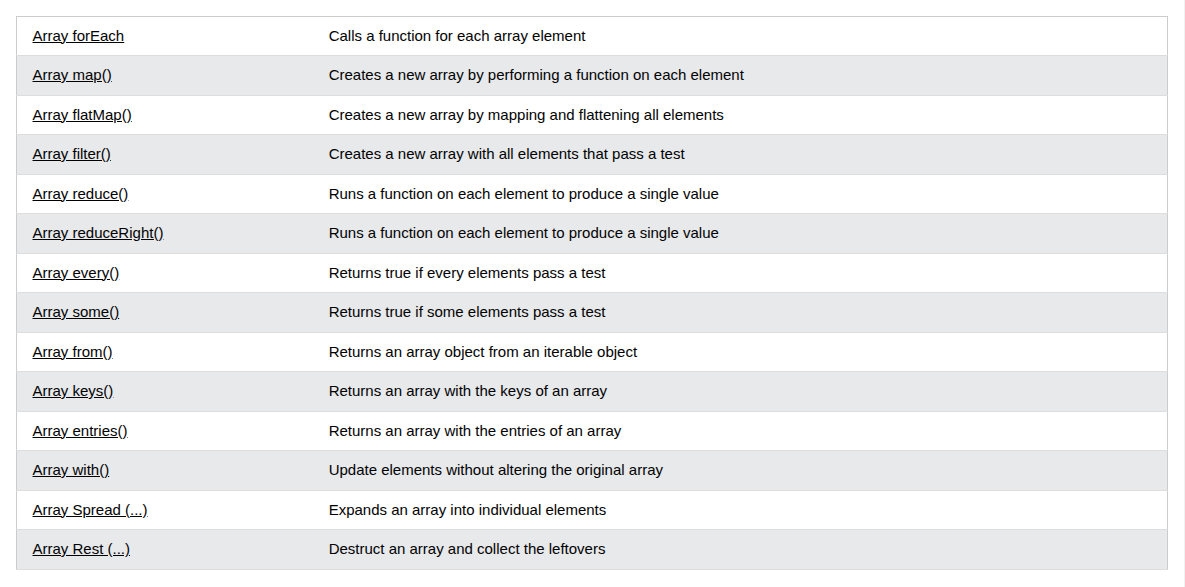
Task: Click the Array reduceRight() link
Action: tap(98, 233)
